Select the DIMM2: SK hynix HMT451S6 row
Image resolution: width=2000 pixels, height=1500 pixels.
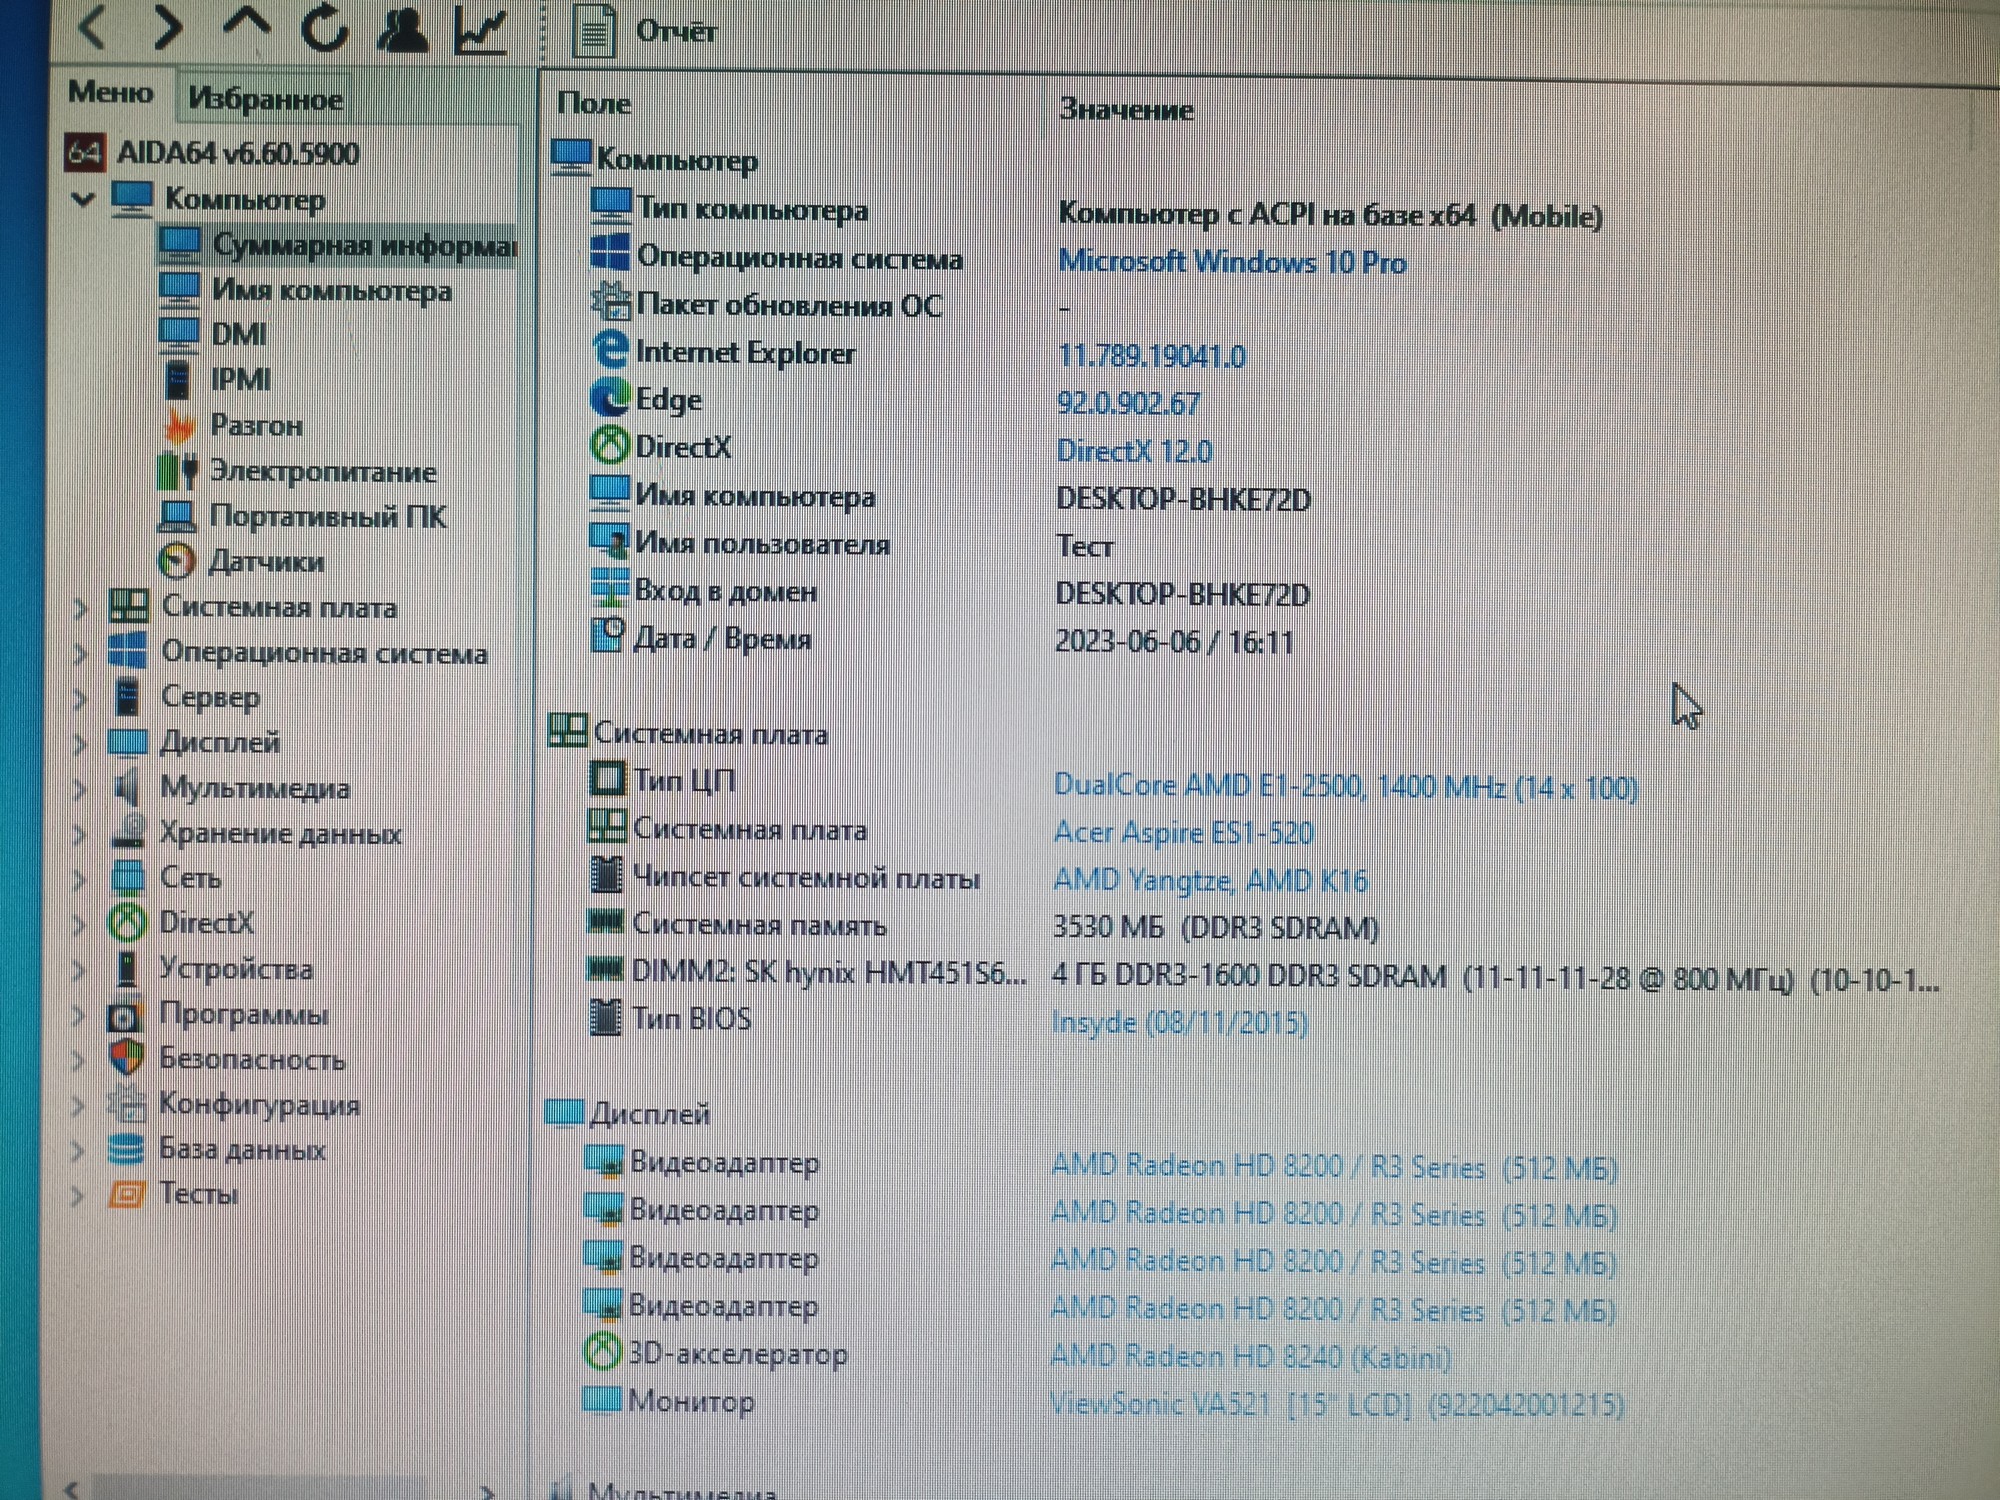tap(1262, 974)
